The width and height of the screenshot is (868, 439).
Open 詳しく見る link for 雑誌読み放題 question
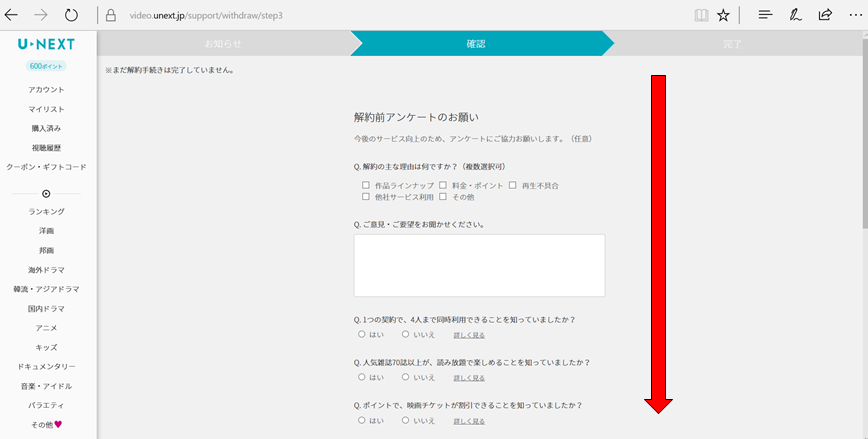pyautogui.click(x=469, y=378)
